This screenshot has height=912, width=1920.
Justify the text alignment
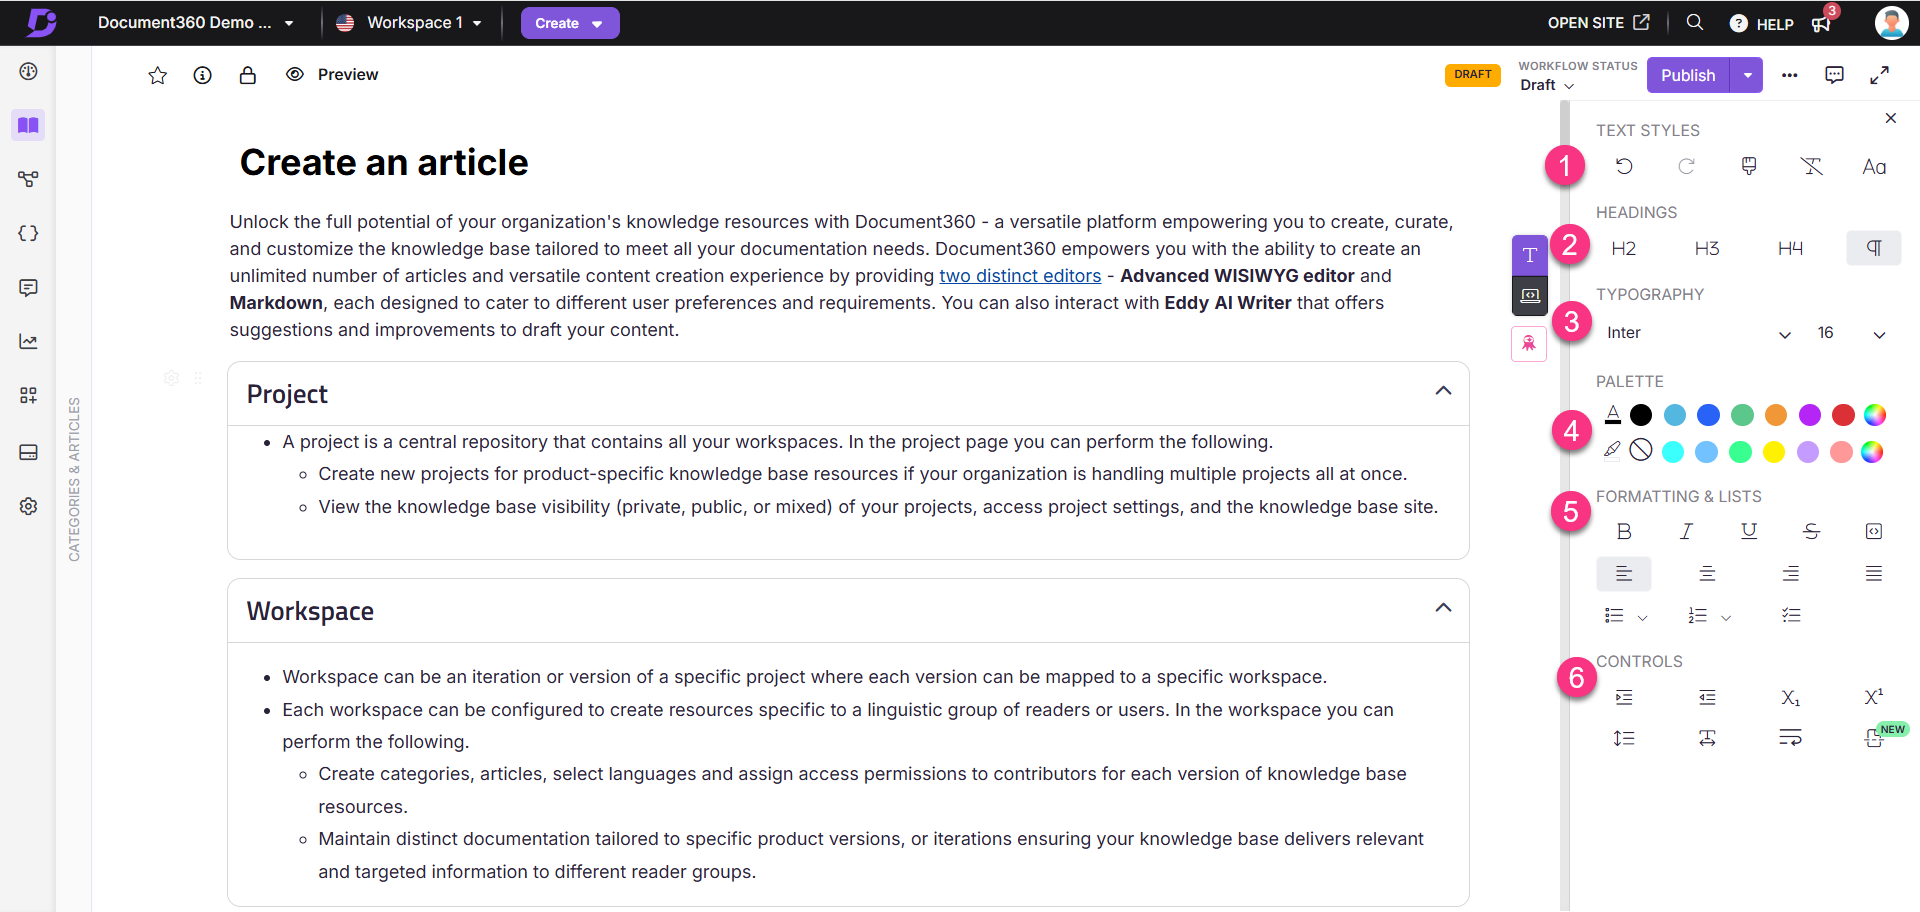coord(1874,574)
